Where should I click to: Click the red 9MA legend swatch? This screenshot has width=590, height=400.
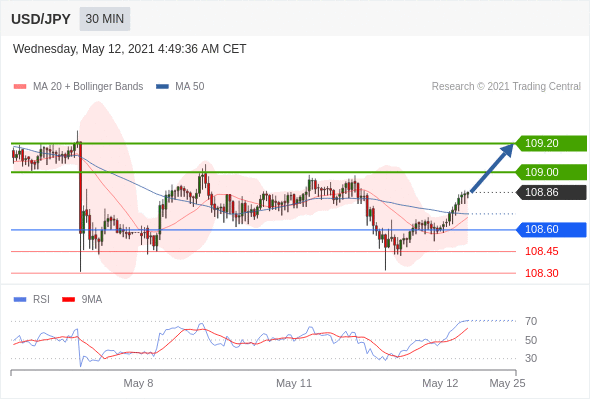point(68,300)
